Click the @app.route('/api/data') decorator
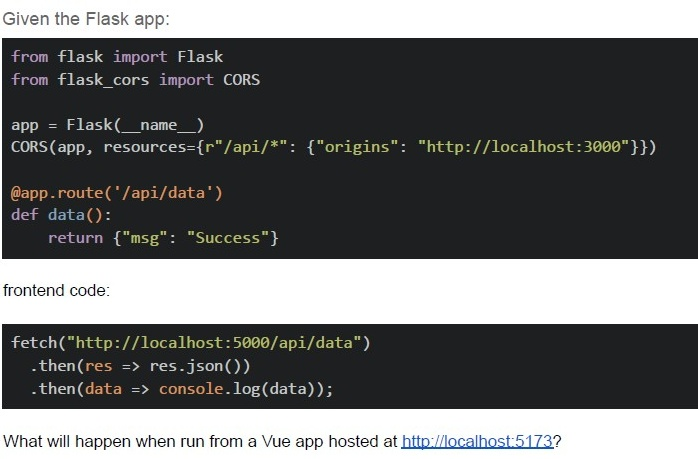698x459 pixels. point(117,193)
